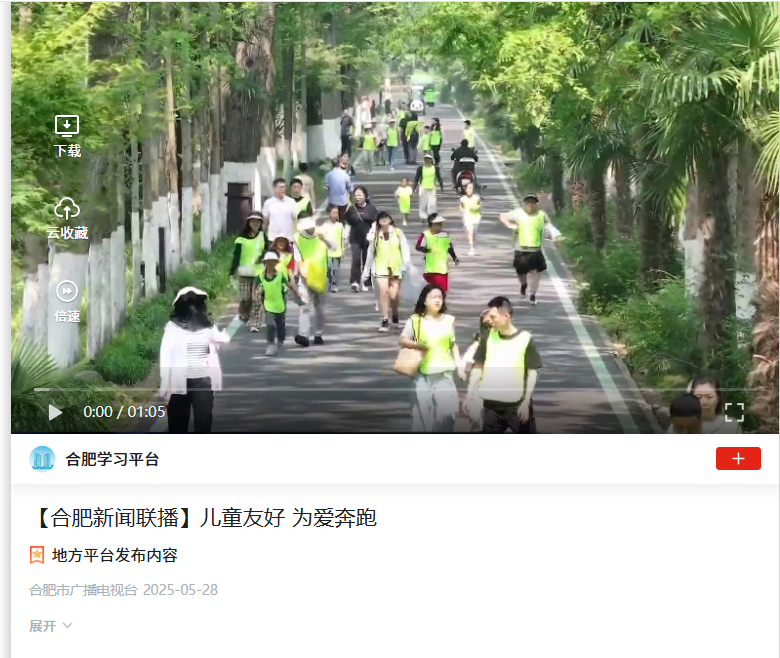Click the chevron next to 展开
This screenshot has width=780, height=658.
pos(67,626)
